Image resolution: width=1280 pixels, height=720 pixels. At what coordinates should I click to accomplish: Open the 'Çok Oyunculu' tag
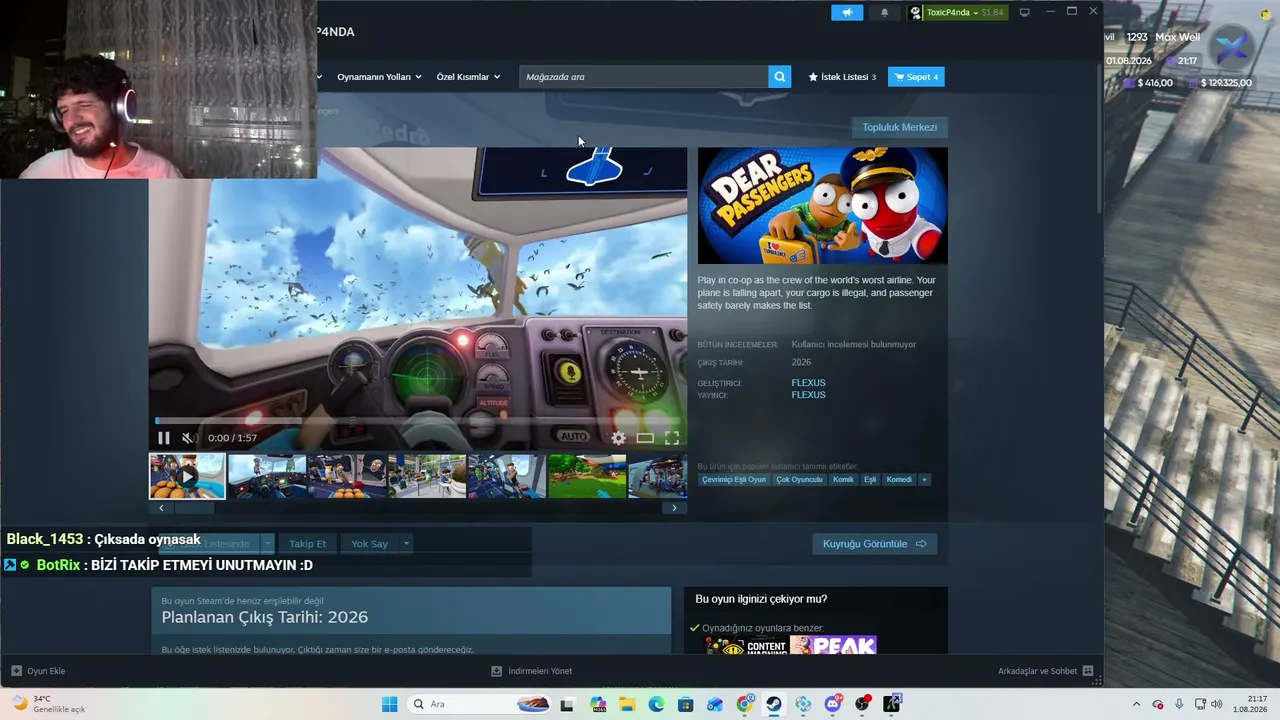pos(799,480)
